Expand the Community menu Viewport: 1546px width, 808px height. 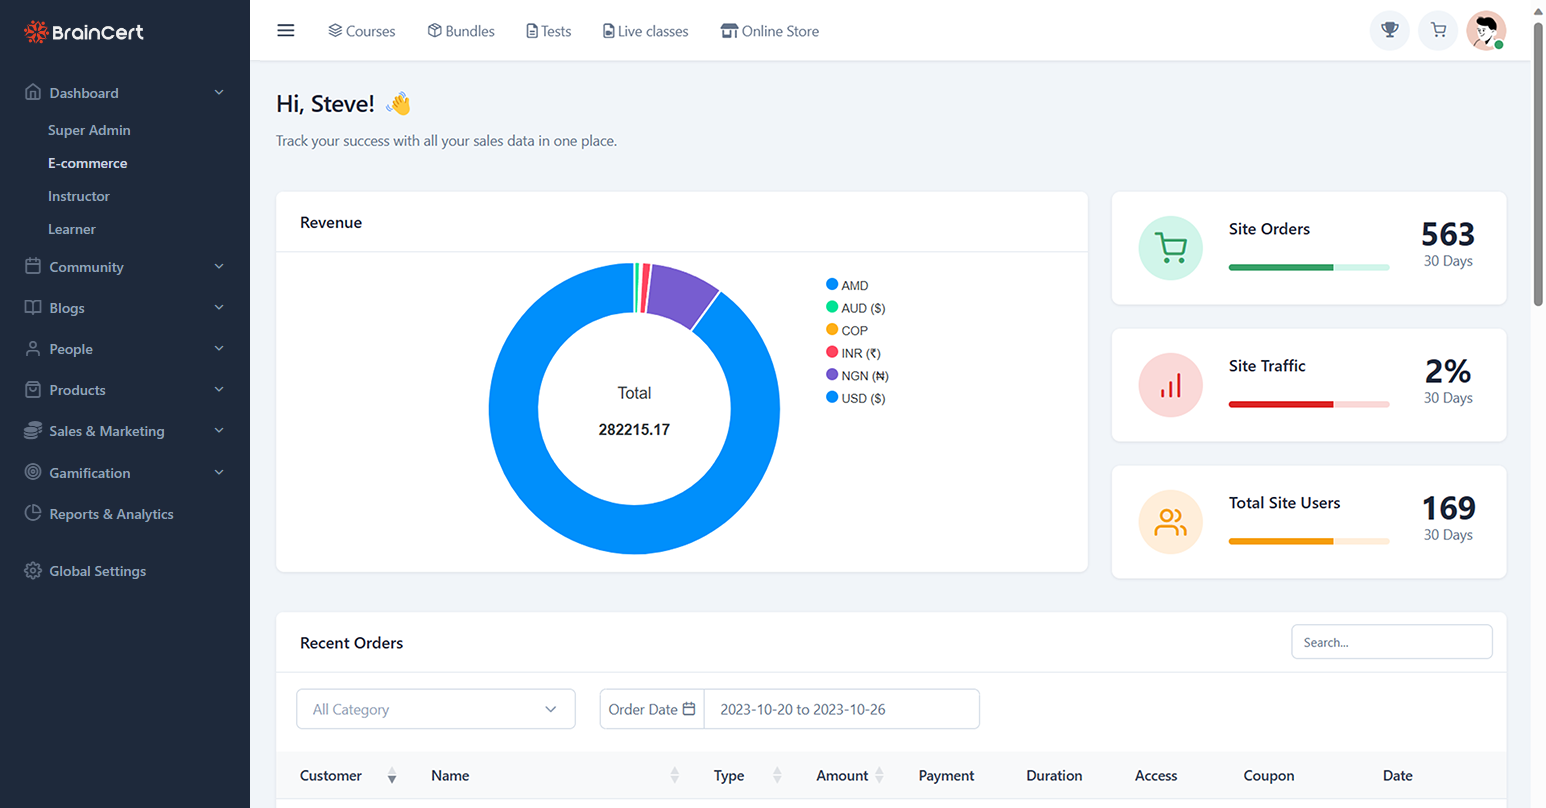tap(87, 267)
